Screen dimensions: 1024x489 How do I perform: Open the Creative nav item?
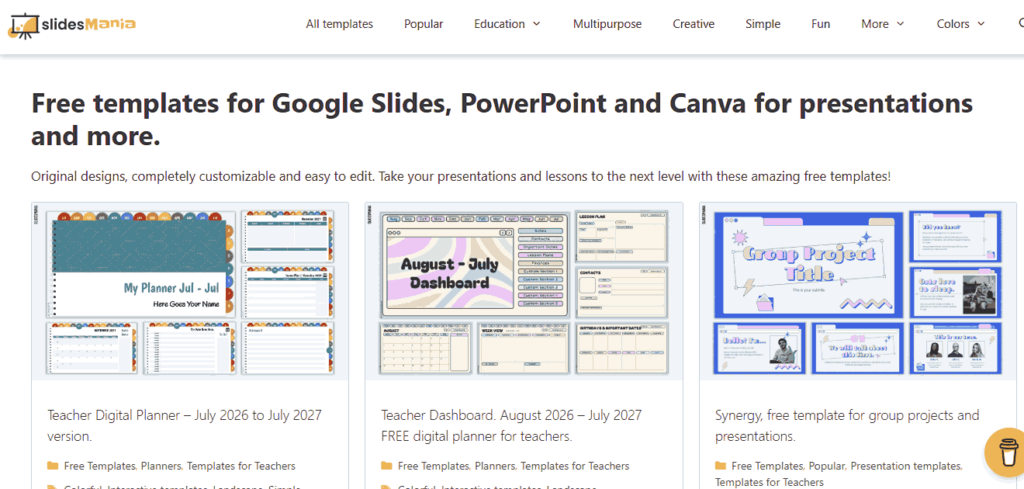pyautogui.click(x=694, y=24)
